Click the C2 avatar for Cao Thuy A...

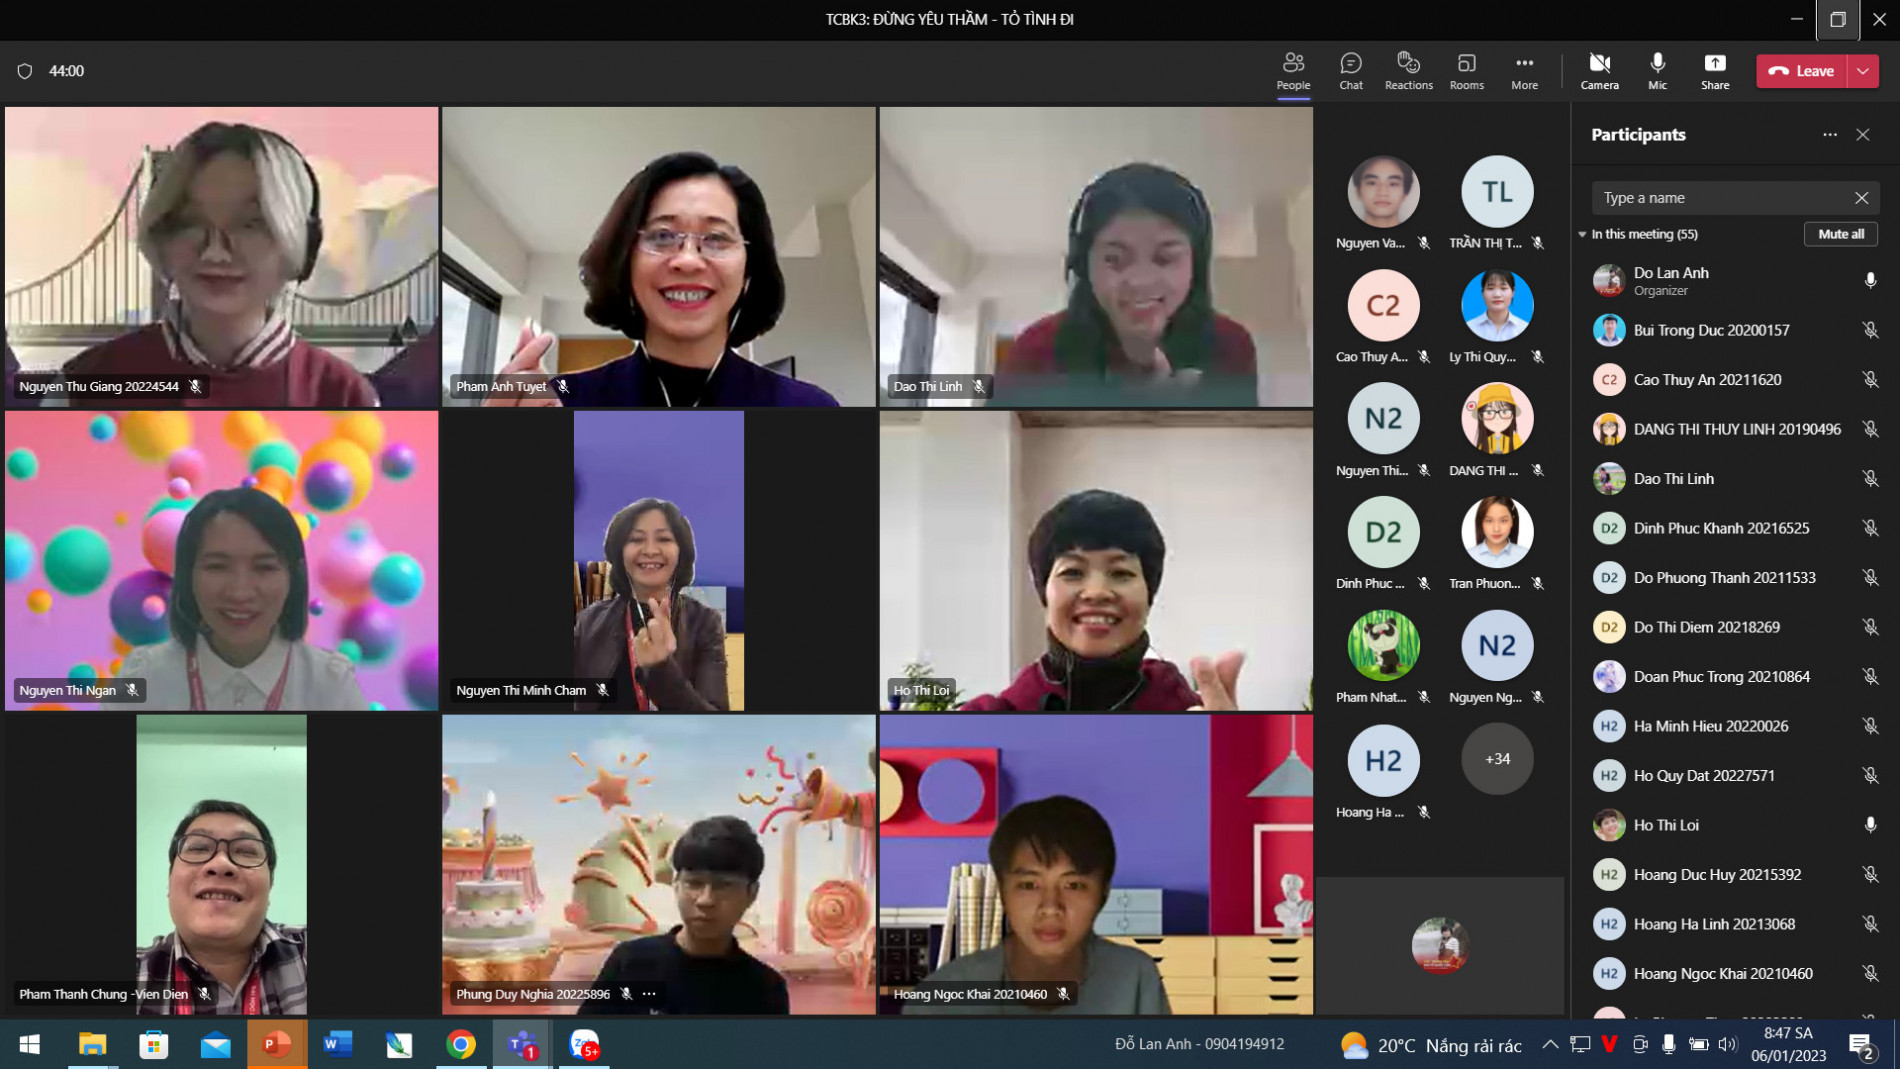point(1383,305)
